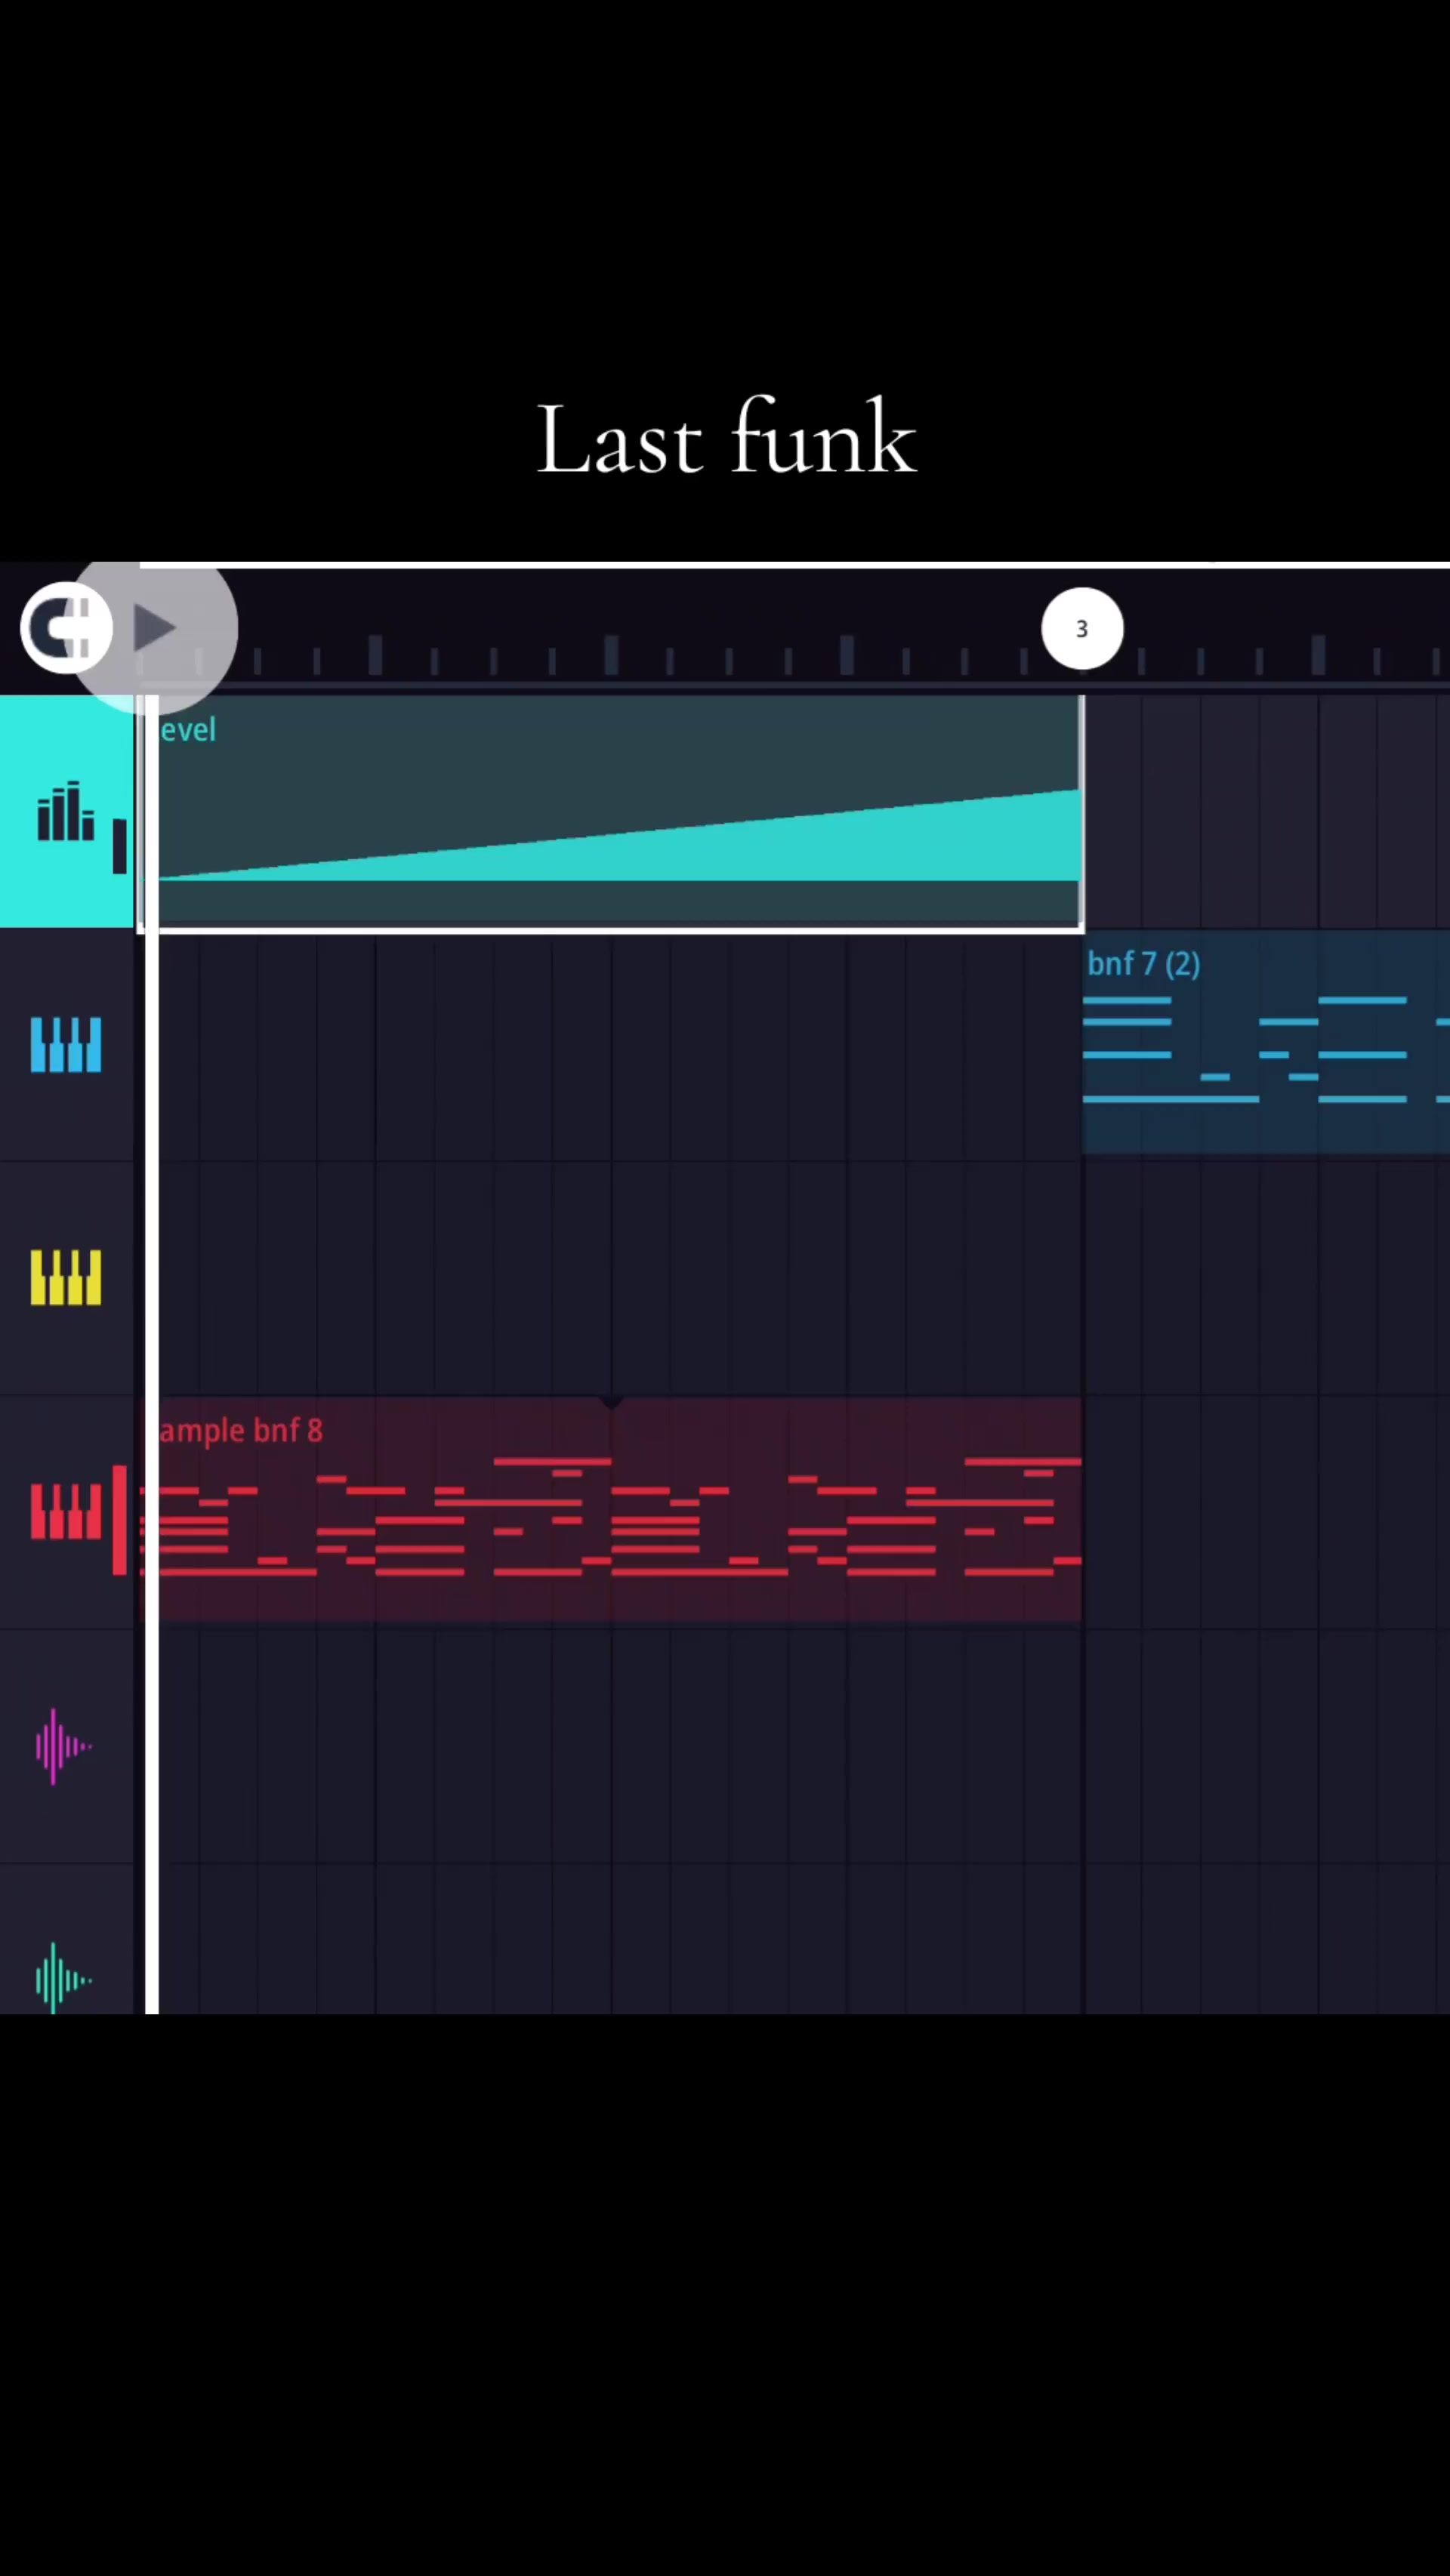Select the teal audio waveform track icon
Image resolution: width=1450 pixels, height=2576 pixels.
[x=64, y=1978]
